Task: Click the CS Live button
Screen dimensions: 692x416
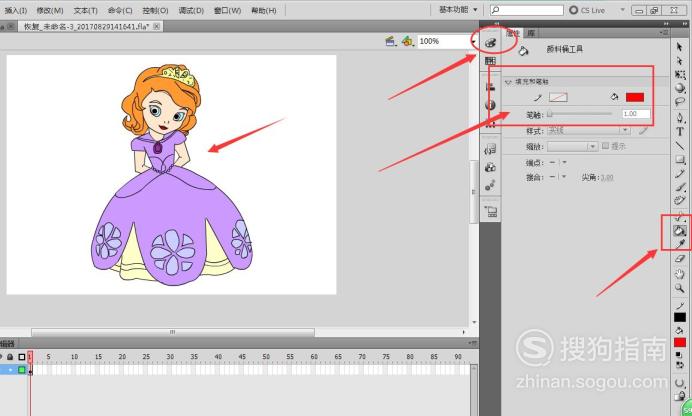Action: pyautogui.click(x=587, y=10)
